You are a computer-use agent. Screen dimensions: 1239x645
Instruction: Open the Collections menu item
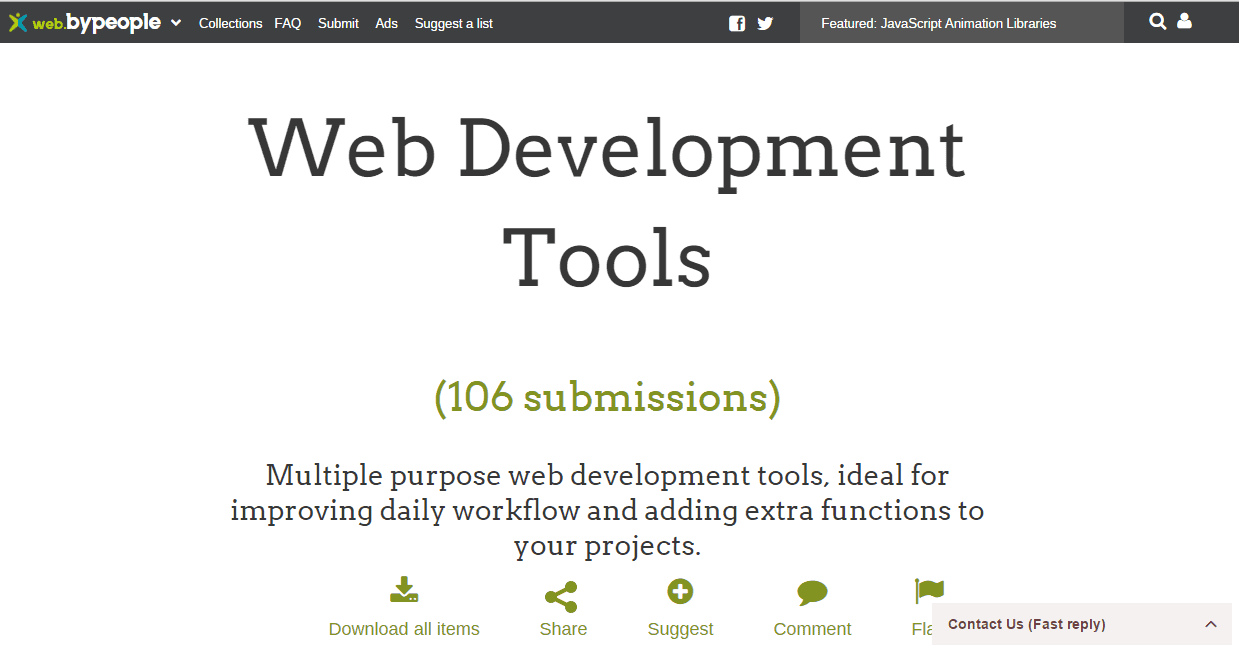[x=230, y=23]
